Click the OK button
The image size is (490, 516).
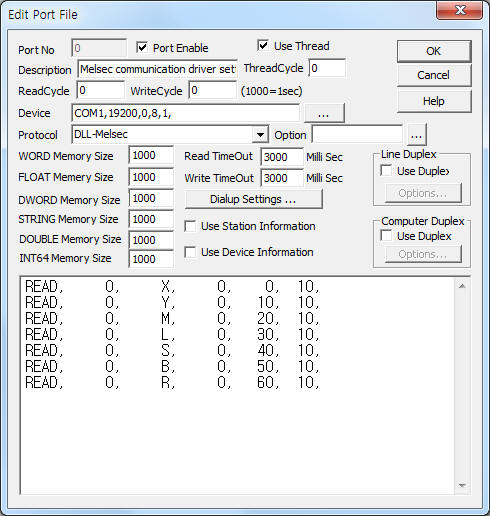[434, 51]
